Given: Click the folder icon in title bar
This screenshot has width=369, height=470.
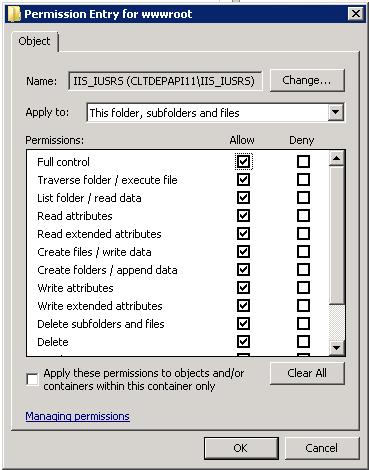Looking at the screenshot, I should coord(14,14).
